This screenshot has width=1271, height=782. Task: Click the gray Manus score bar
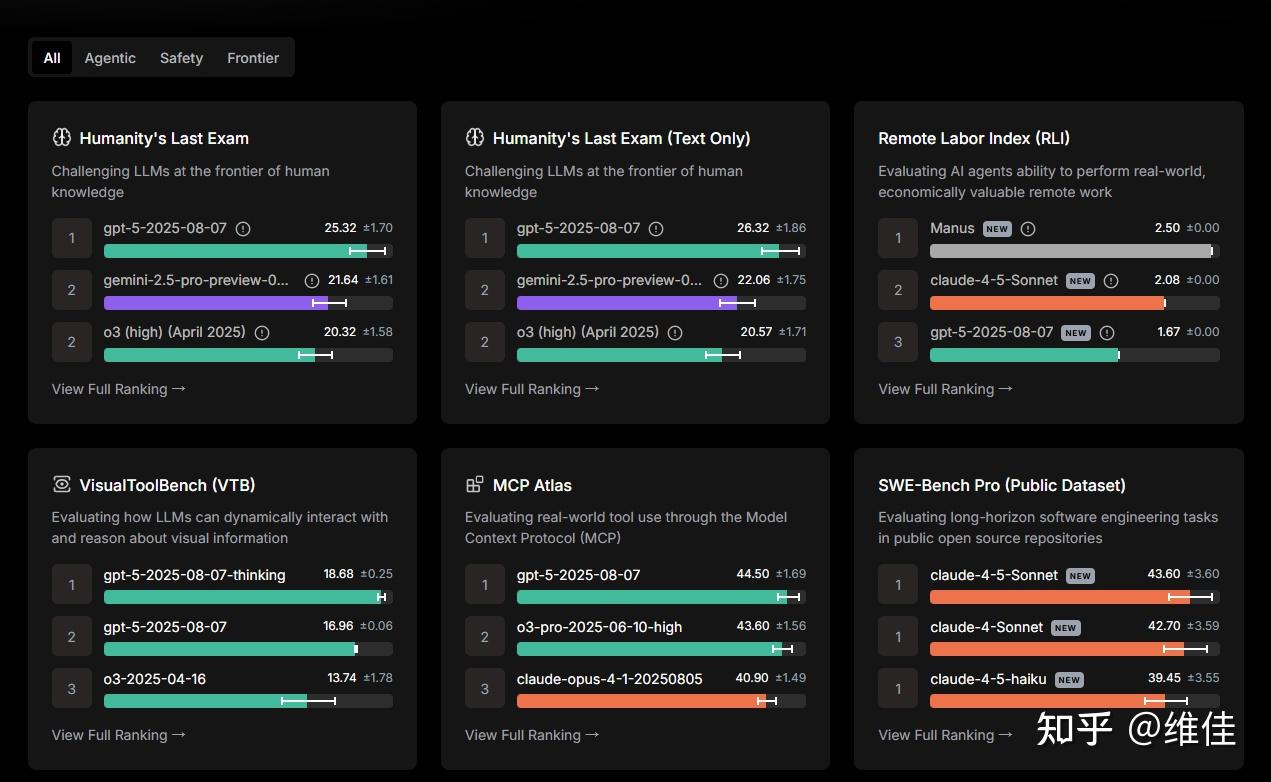(x=1070, y=251)
